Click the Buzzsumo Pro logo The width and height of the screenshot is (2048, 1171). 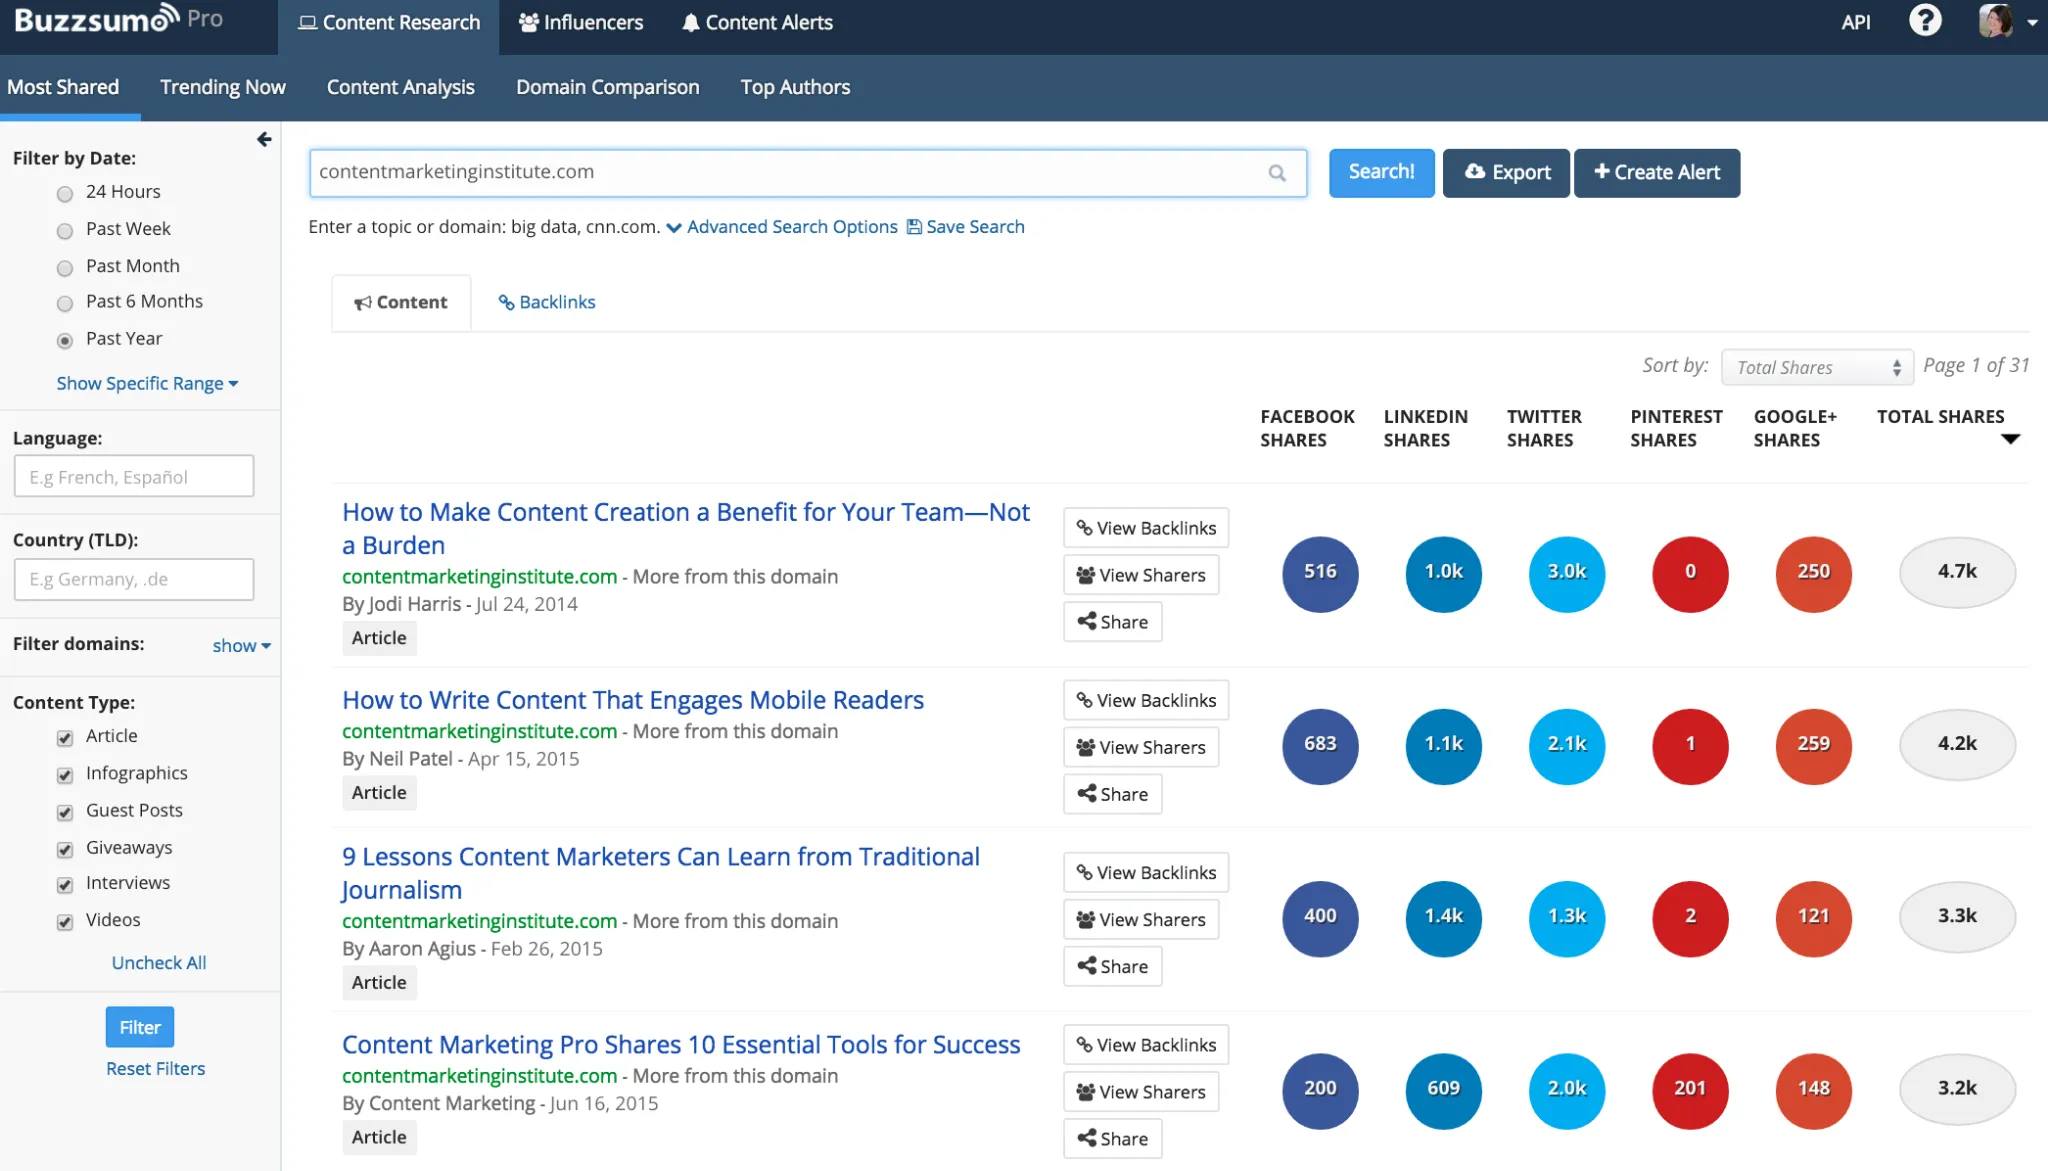click(118, 20)
